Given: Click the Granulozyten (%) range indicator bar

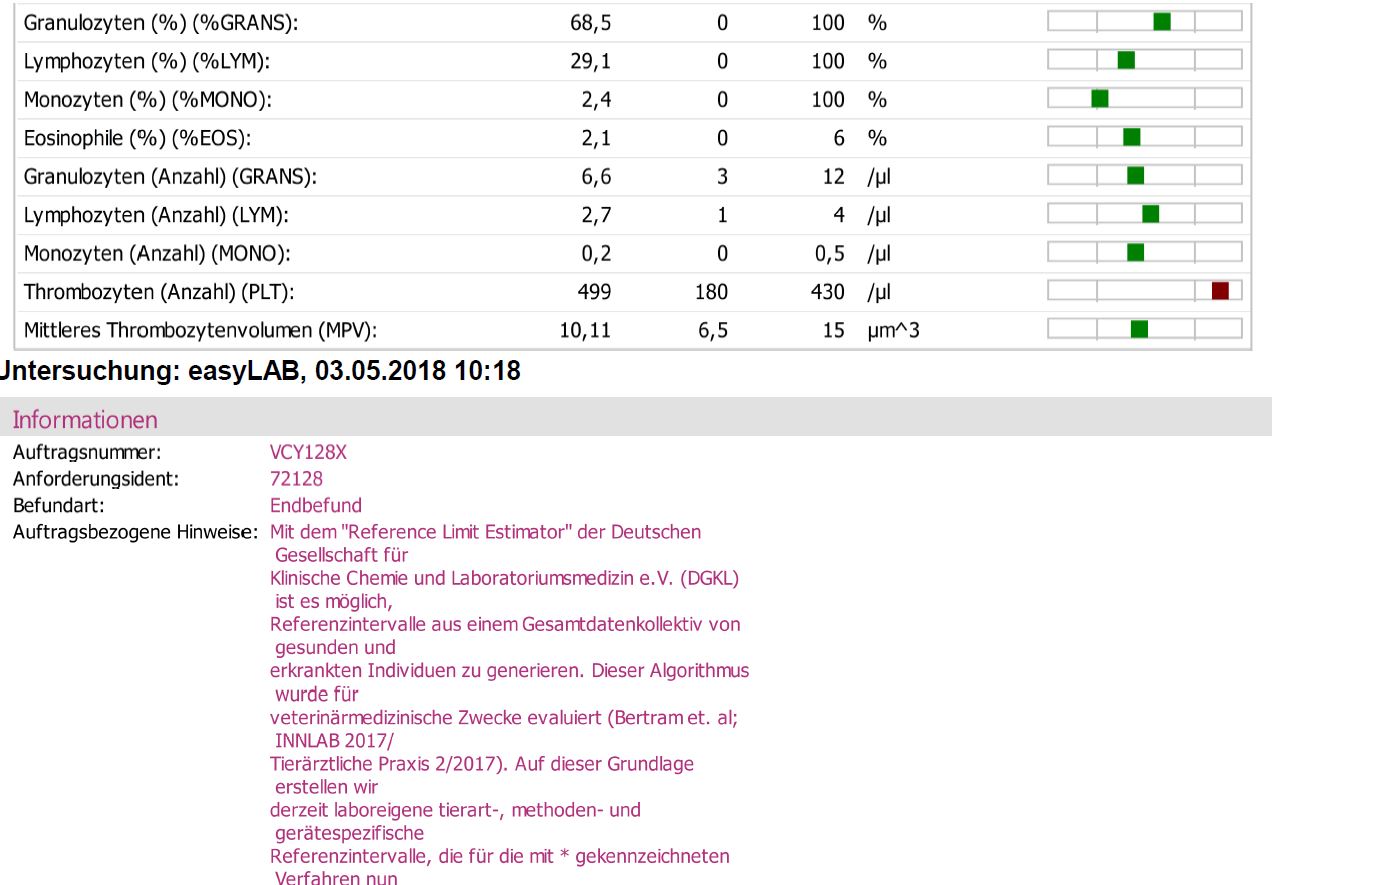Looking at the screenshot, I should click(1145, 21).
